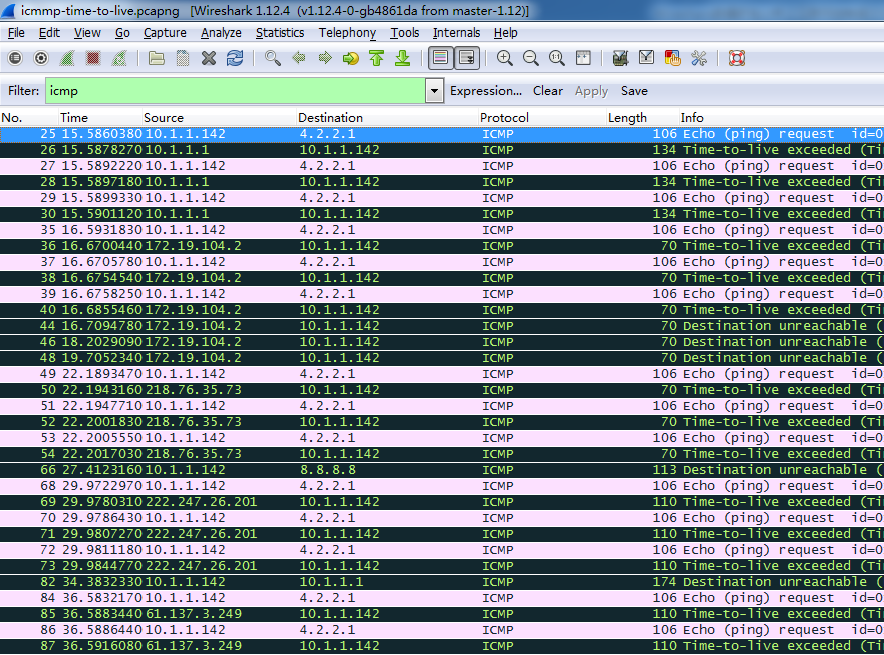Go back in packet history
The height and width of the screenshot is (655, 884).
click(299, 58)
